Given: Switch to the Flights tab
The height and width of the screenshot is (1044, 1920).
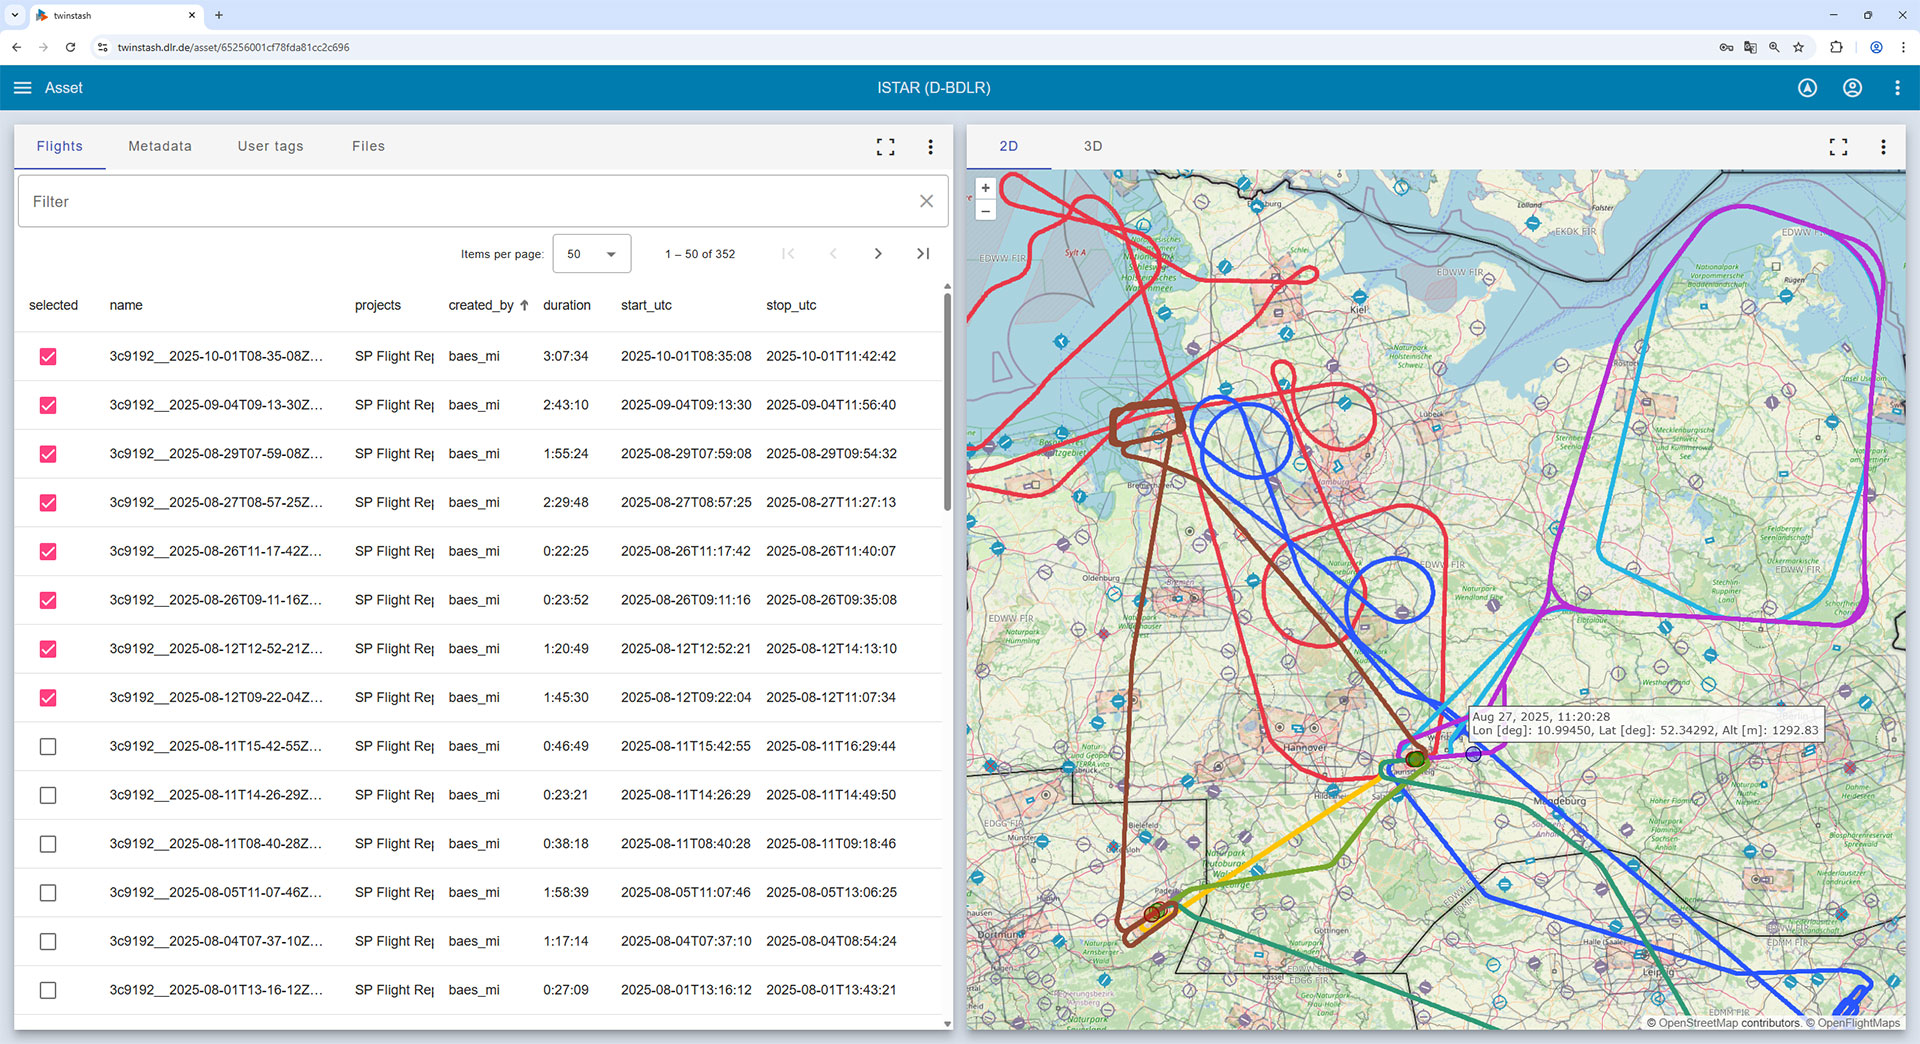Looking at the screenshot, I should point(60,146).
